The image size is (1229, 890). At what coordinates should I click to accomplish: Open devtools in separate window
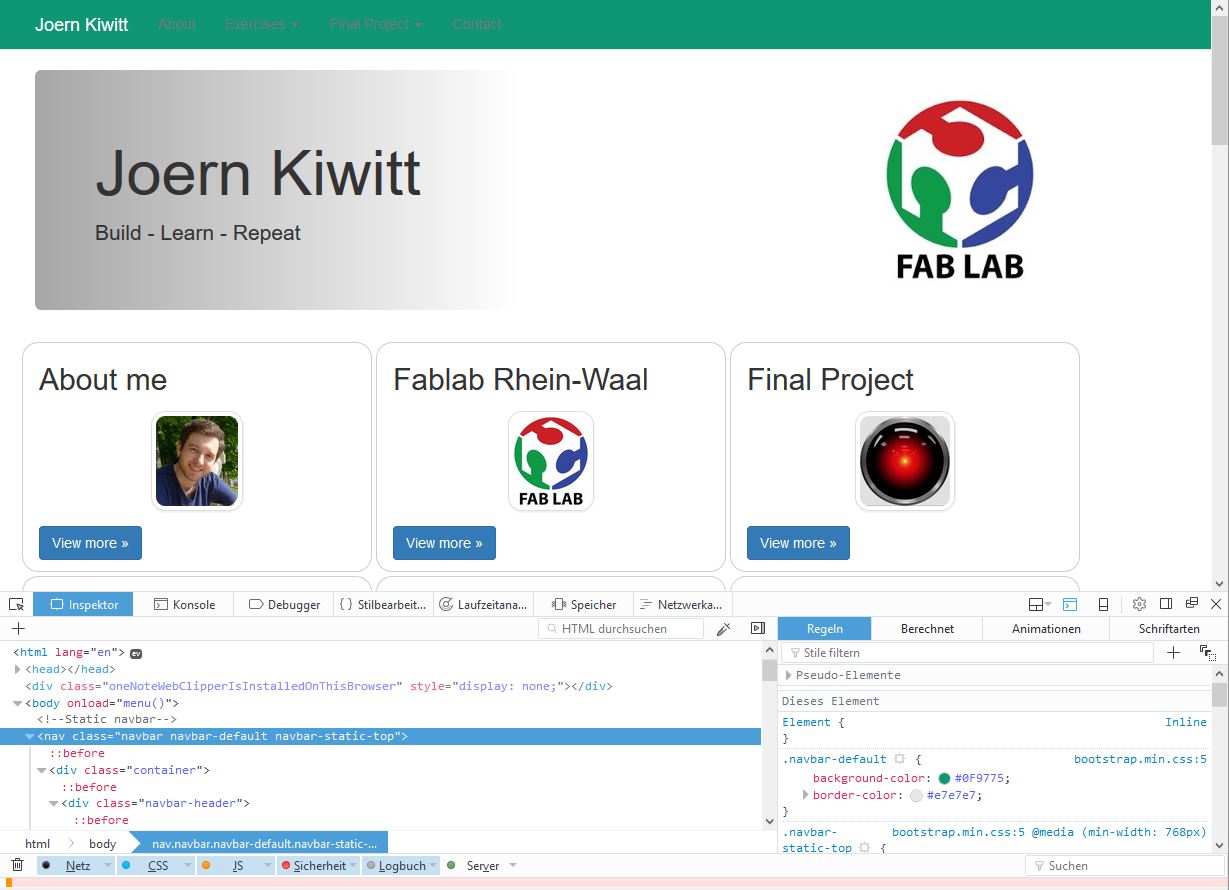1192,604
